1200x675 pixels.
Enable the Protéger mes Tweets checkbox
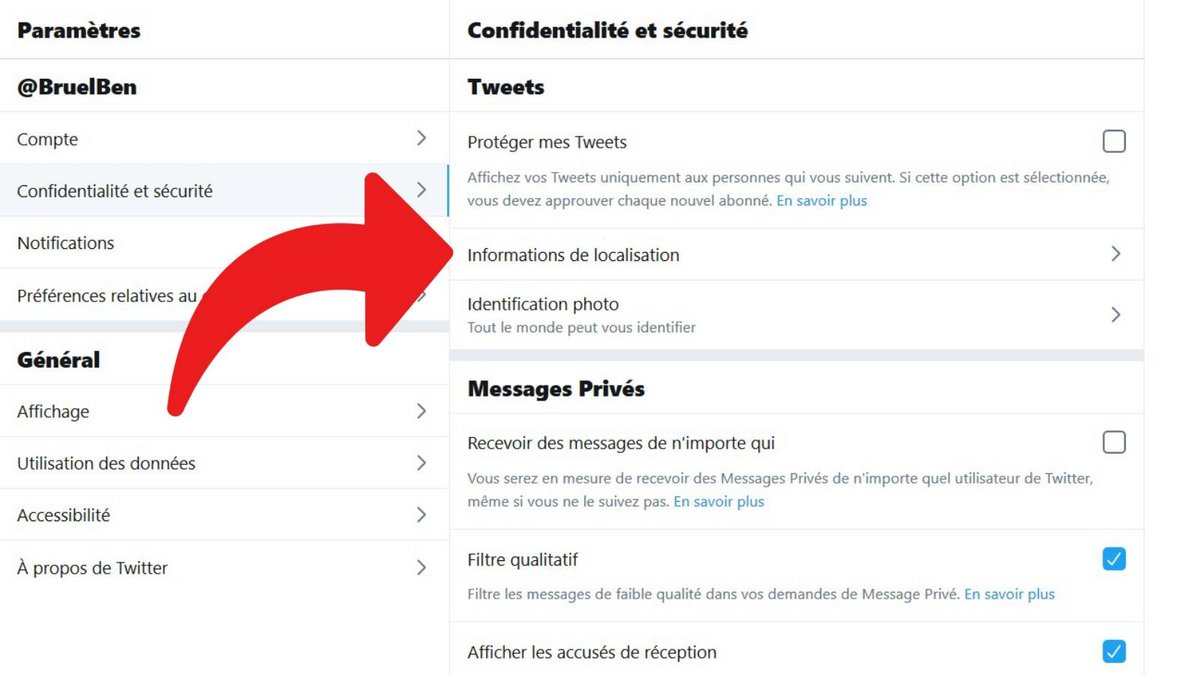[x=1114, y=141]
